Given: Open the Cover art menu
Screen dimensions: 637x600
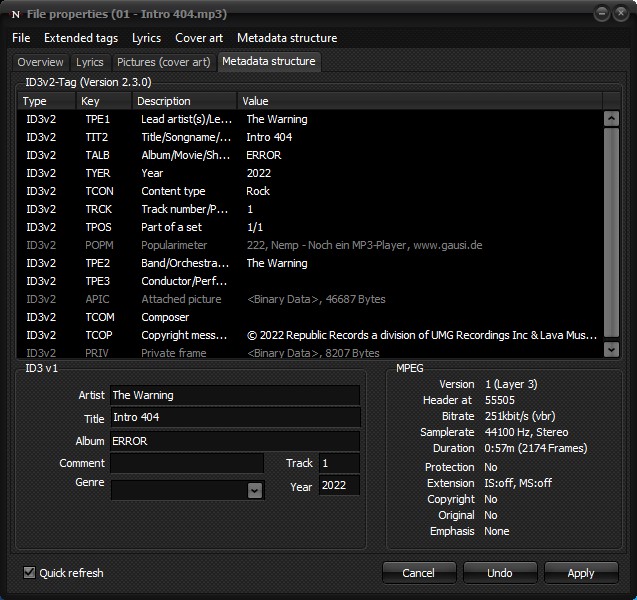Looking at the screenshot, I should [199, 38].
